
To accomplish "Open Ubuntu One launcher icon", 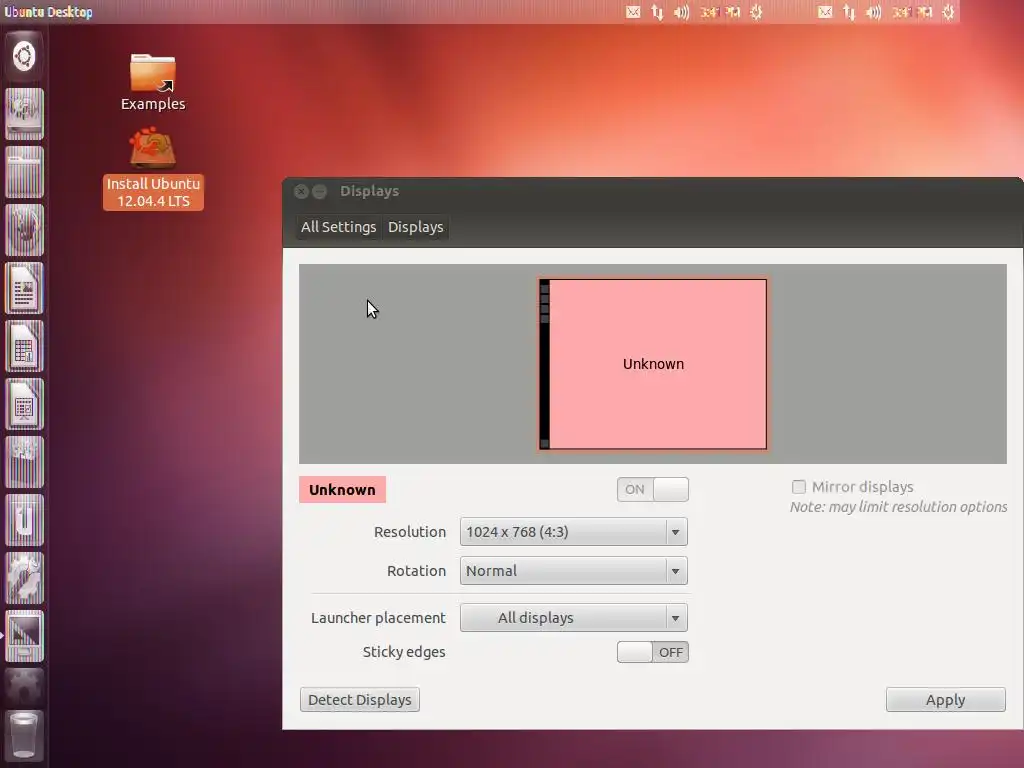I will click(x=24, y=520).
